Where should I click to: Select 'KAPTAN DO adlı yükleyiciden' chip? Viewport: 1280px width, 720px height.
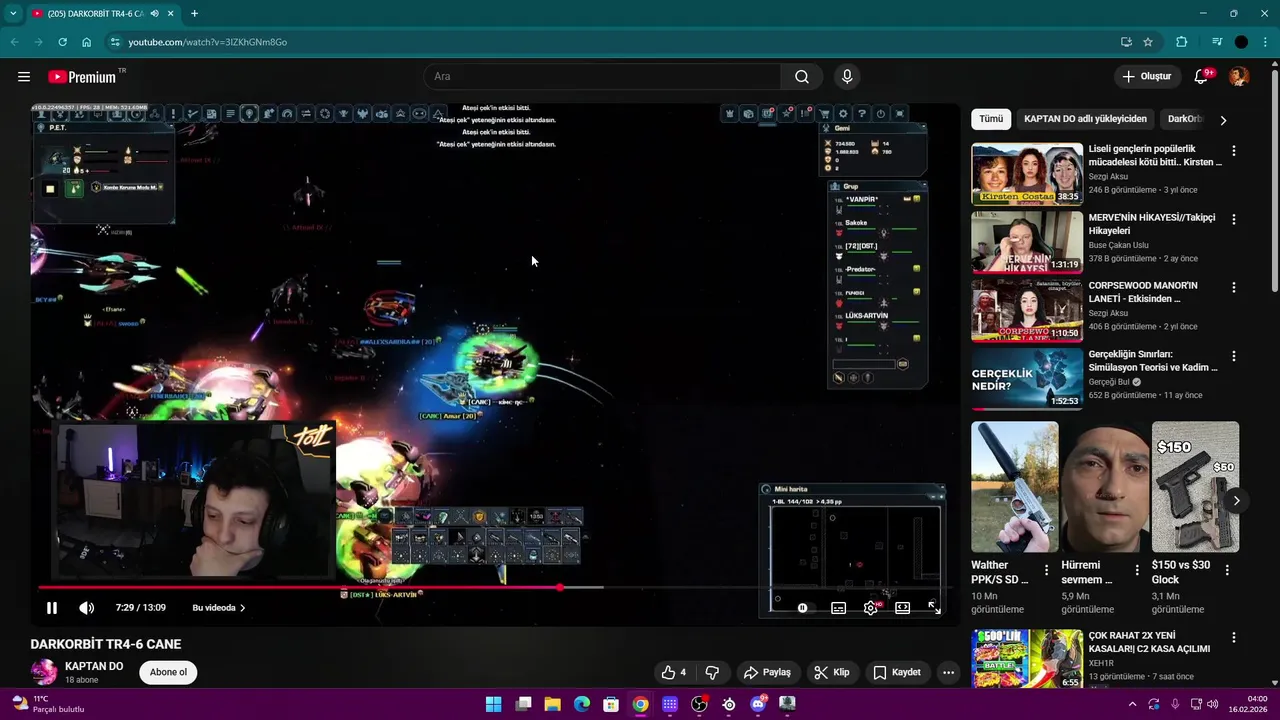tap(1085, 119)
